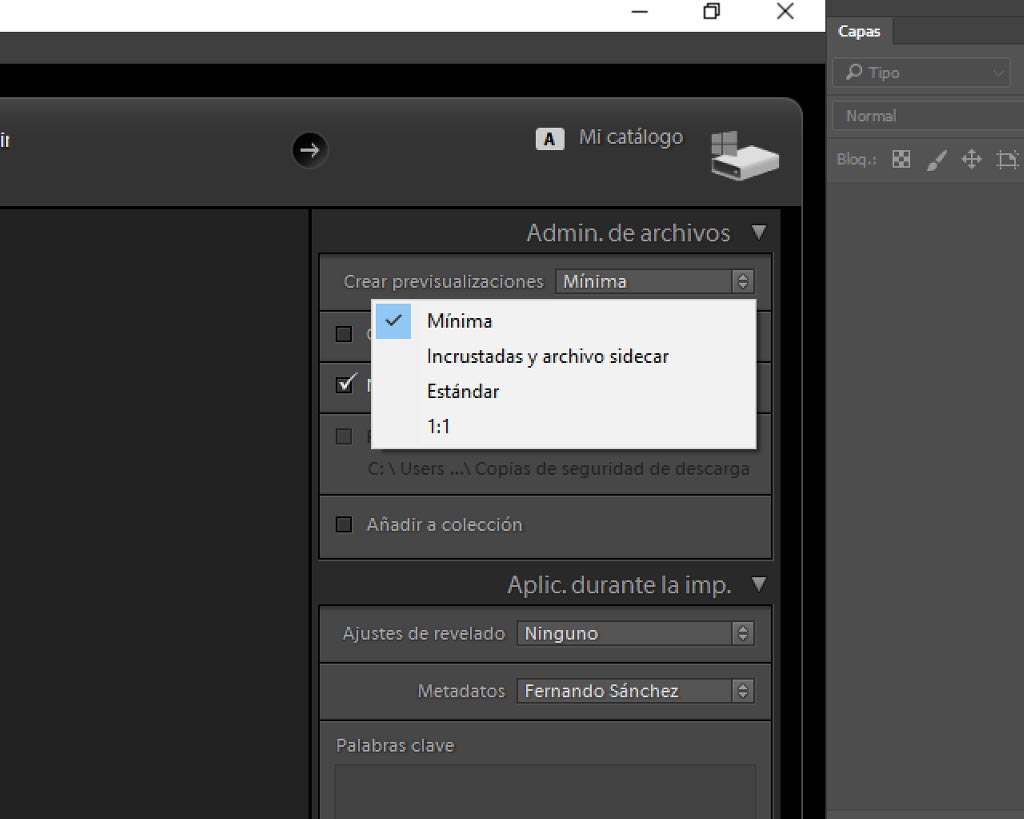Viewport: 1024px width, 819px height.
Task: Click 'Crear previsualizaciones' label
Action: [x=443, y=281]
